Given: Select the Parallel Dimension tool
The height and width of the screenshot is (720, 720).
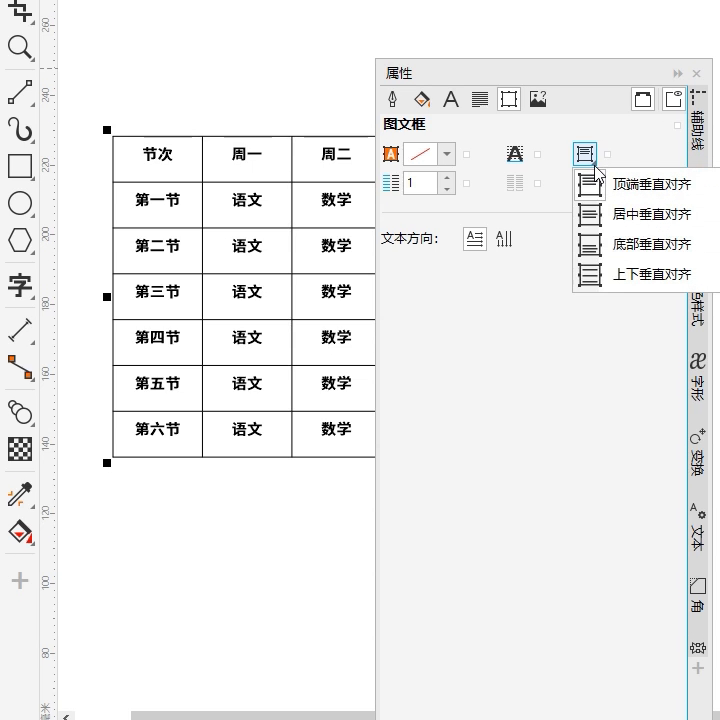Looking at the screenshot, I should pyautogui.click(x=20, y=330).
